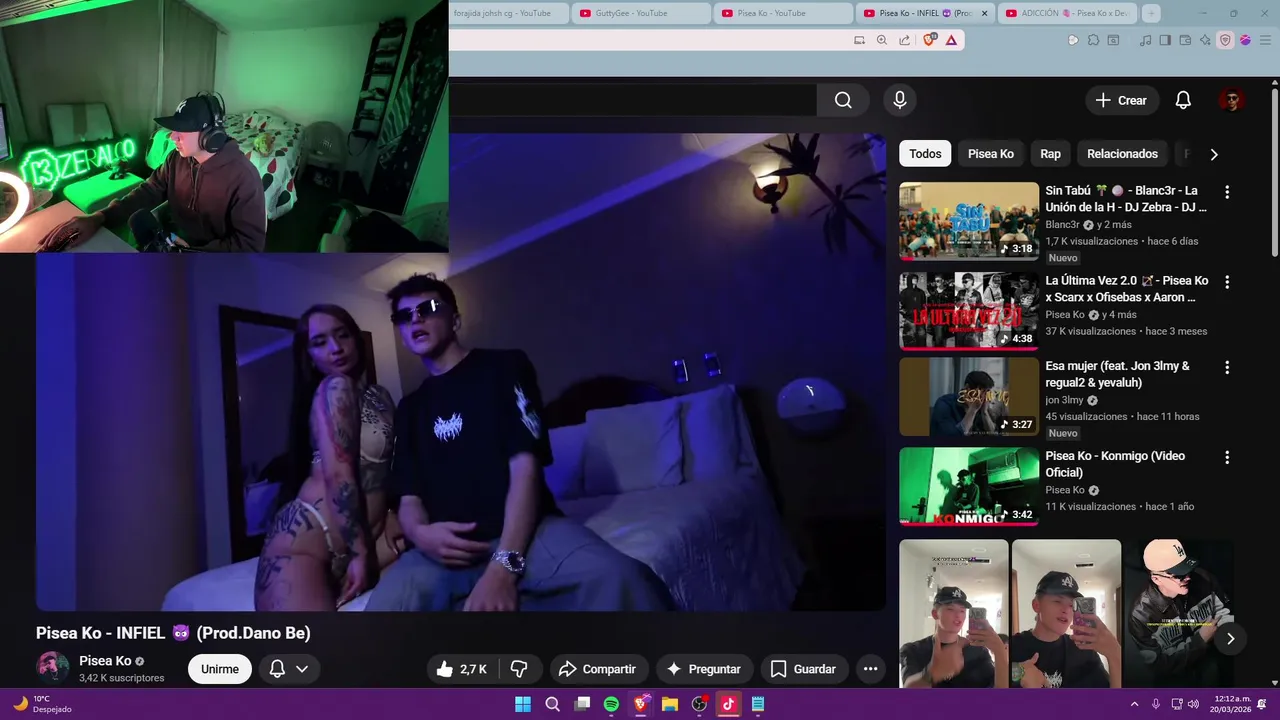
Task: Start voice search with the microphone icon
Action: (899, 100)
